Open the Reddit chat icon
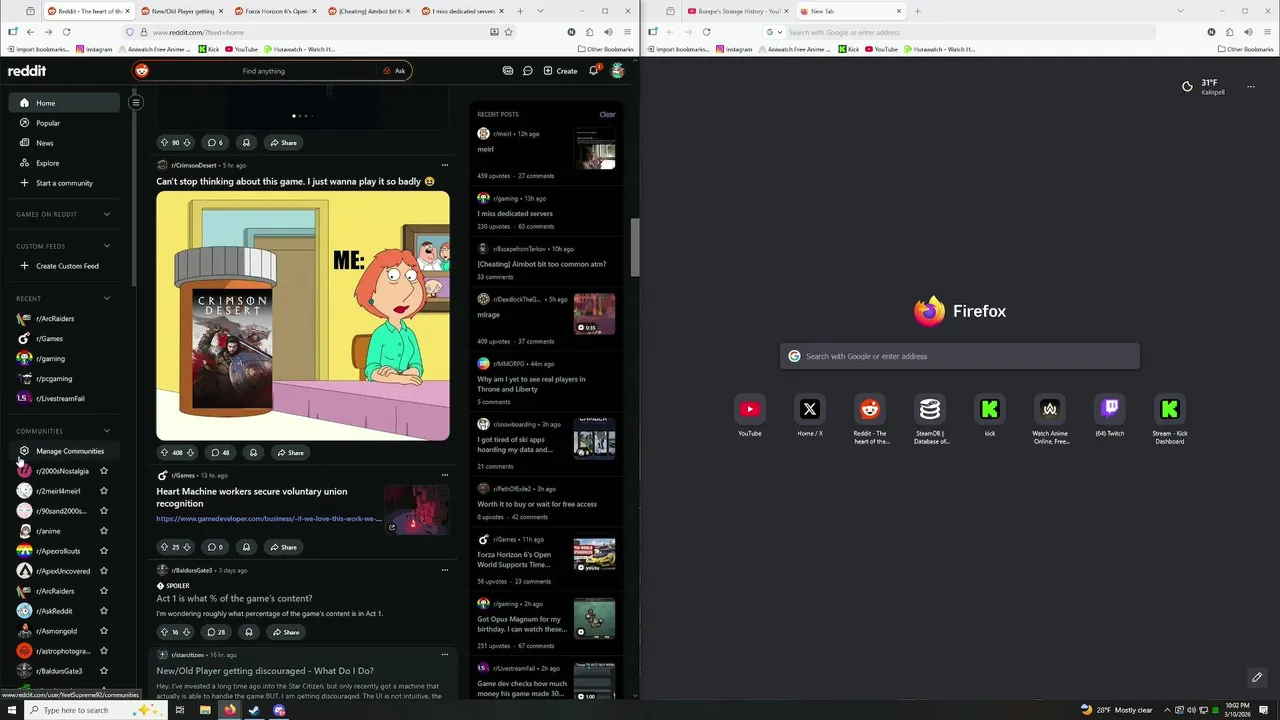Viewport: 1280px width, 720px height. pos(528,71)
